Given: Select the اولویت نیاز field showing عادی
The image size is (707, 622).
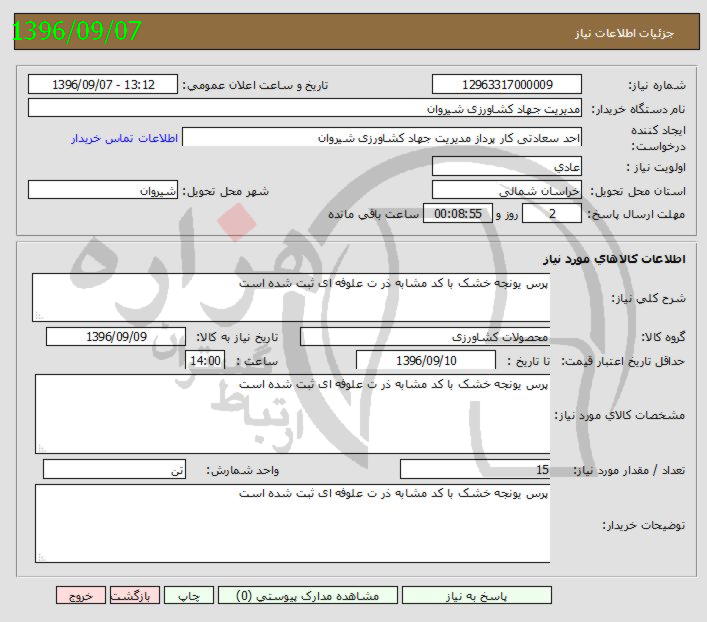Looking at the screenshot, I should pyautogui.click(x=507, y=166).
